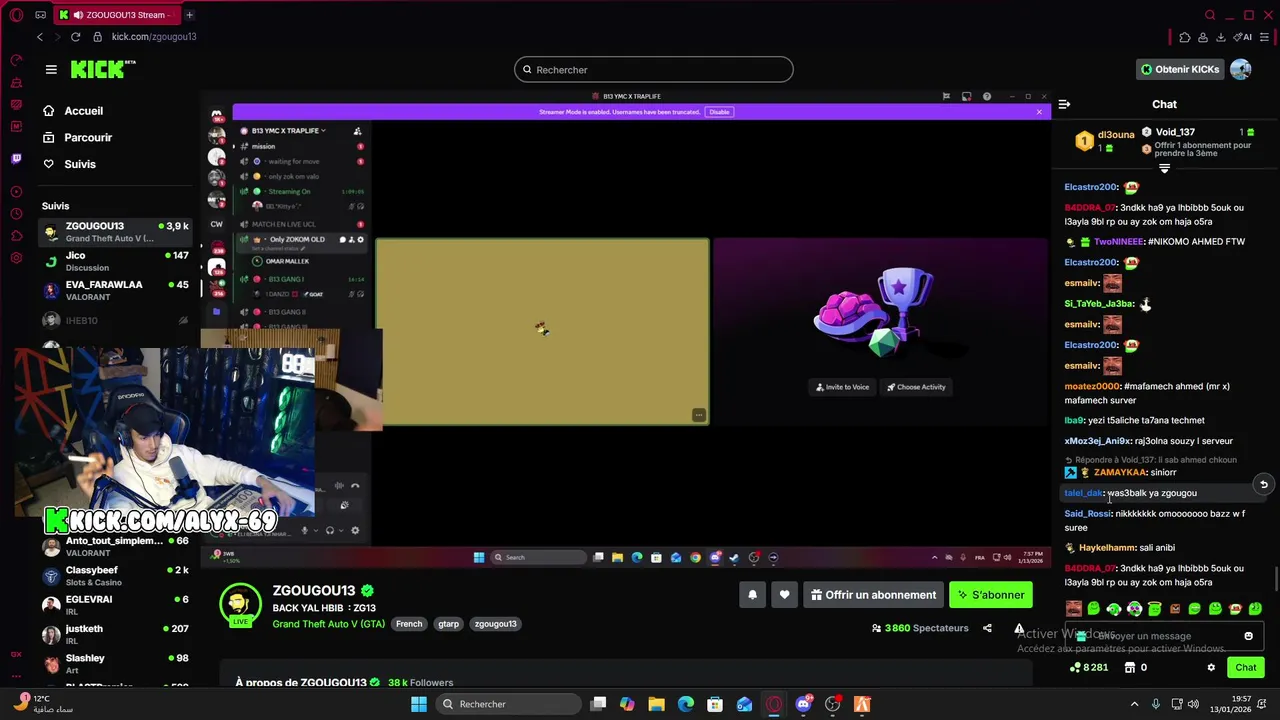Toggle notifications bell for ZGOUGOU13
Screen dimensions: 1280x720
coord(753,595)
